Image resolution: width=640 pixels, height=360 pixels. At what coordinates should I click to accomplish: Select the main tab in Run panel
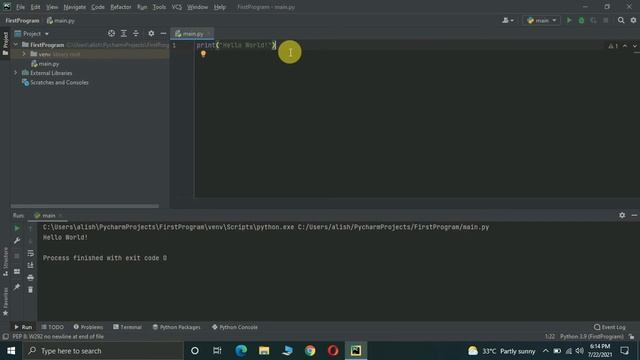coord(48,216)
